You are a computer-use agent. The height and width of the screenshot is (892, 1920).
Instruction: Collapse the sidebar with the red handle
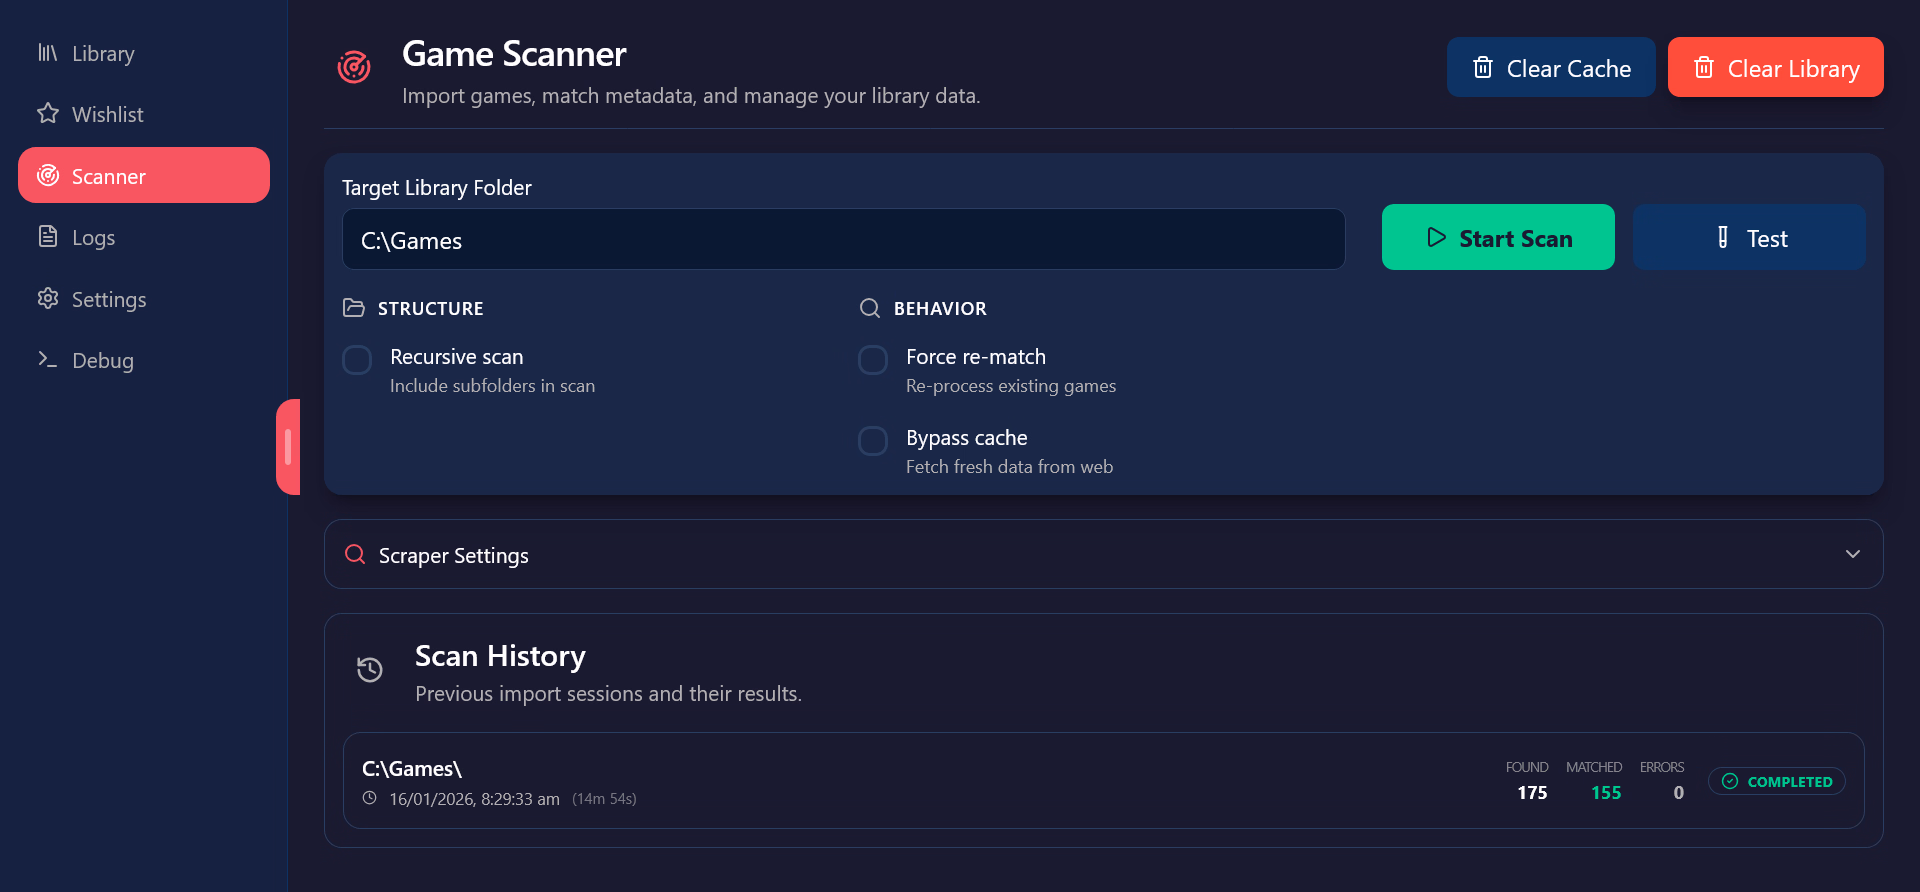(288, 447)
